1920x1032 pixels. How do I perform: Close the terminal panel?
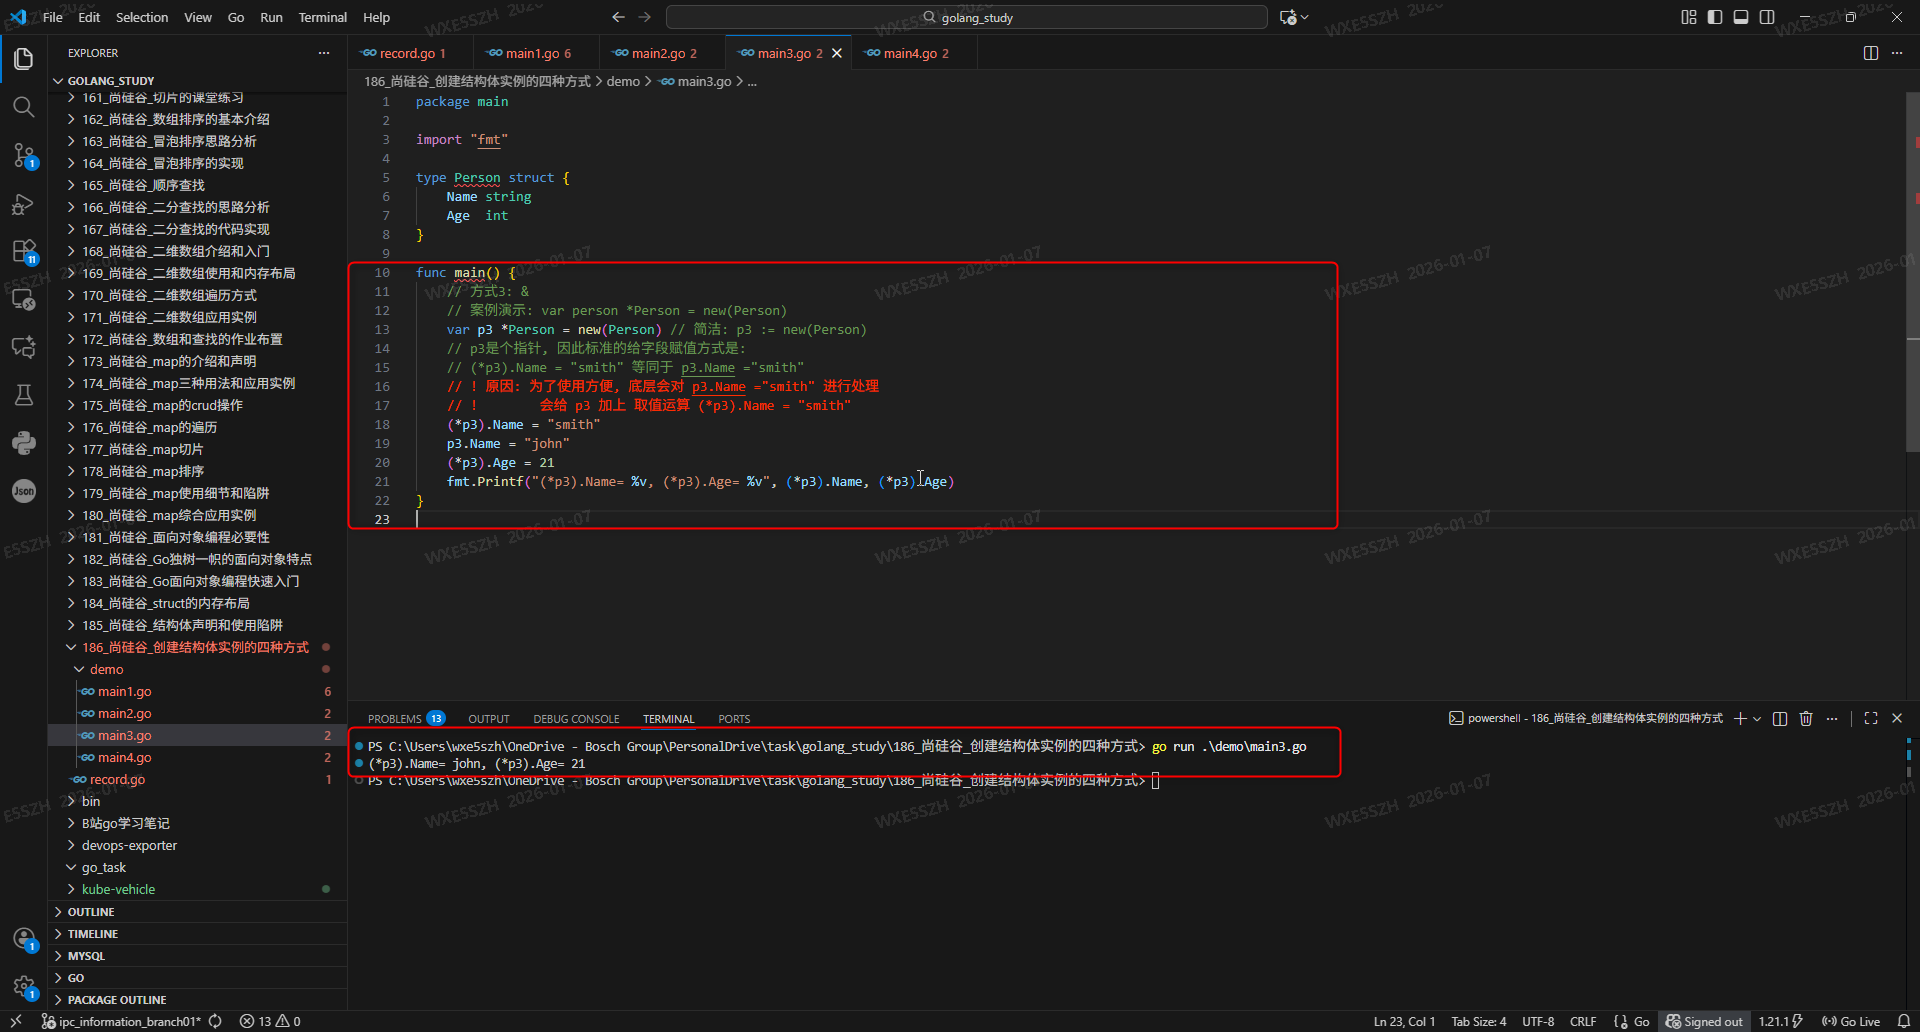coord(1897,718)
